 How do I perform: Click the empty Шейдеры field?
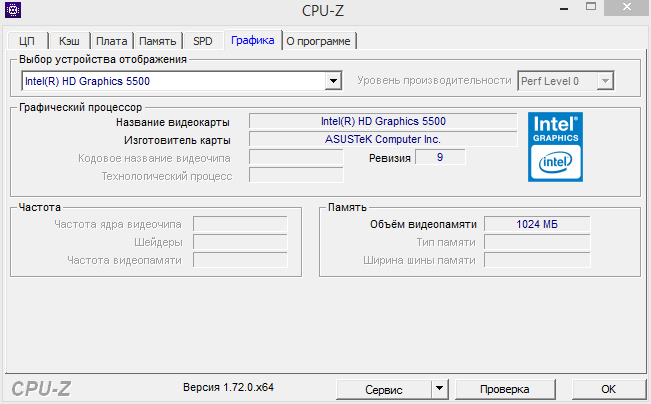240,242
